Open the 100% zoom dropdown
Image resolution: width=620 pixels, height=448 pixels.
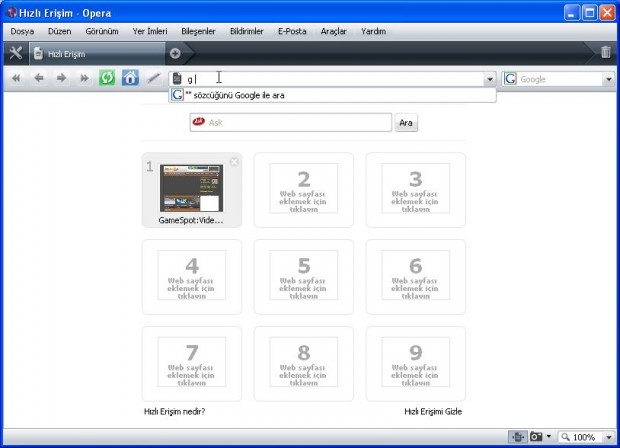(x=609, y=437)
